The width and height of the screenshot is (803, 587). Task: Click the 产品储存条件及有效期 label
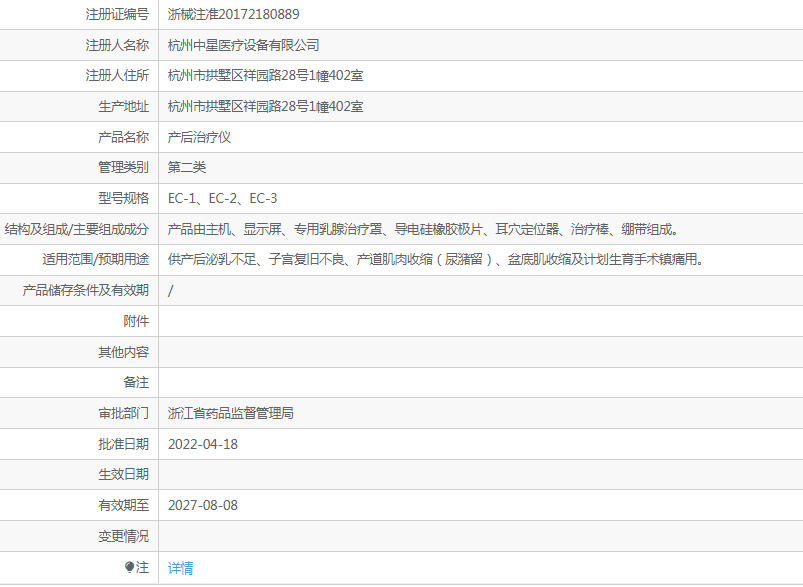click(86, 290)
